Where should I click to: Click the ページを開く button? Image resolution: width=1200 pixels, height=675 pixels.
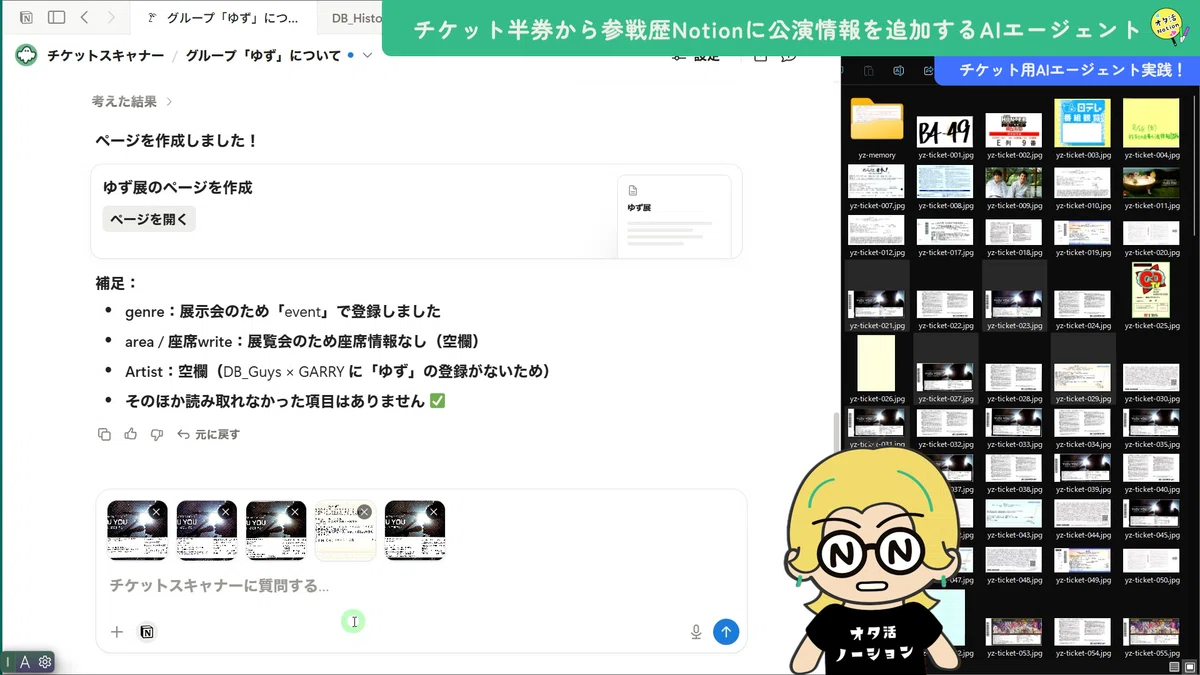pos(149,219)
